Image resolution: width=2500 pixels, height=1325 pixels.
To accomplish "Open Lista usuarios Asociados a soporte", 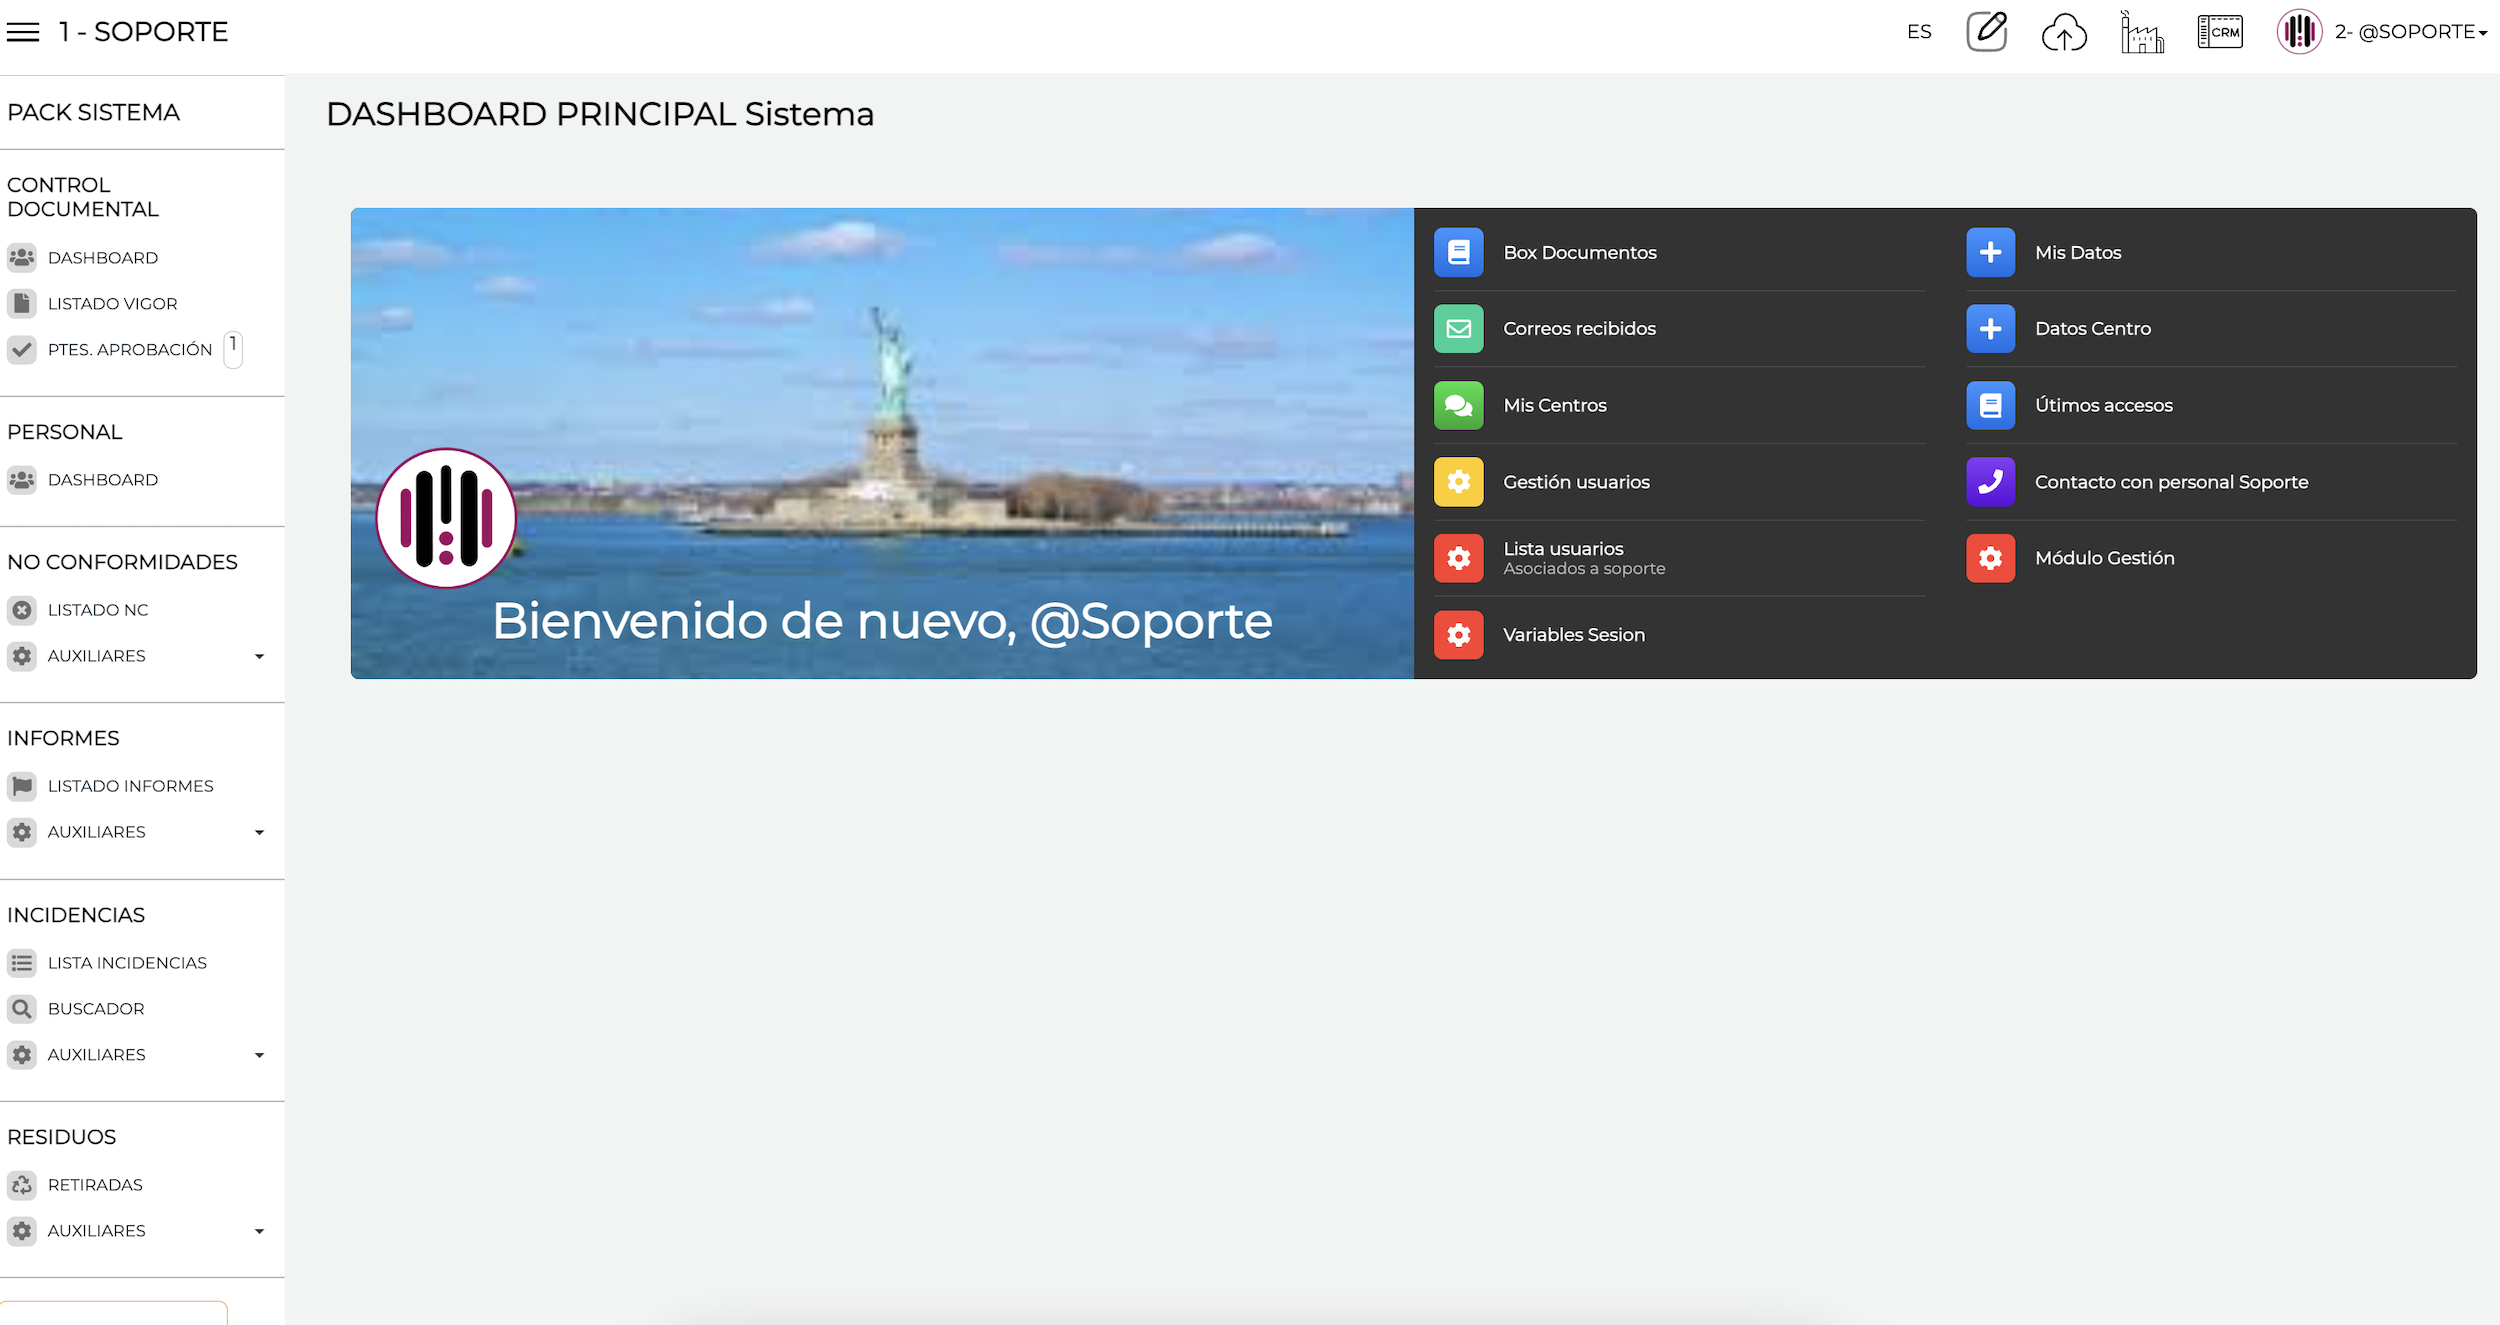I will click(x=1584, y=558).
